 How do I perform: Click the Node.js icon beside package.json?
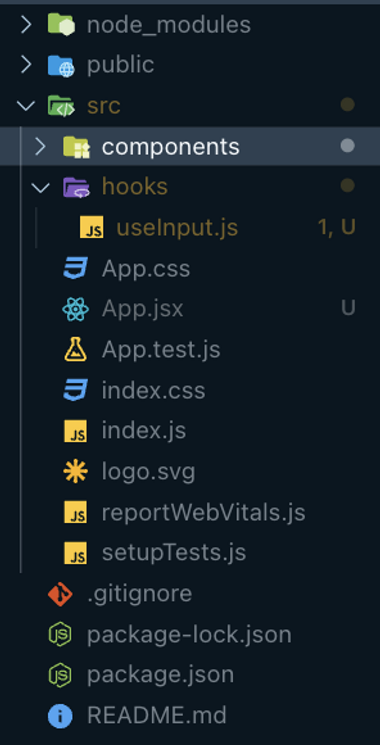pyautogui.click(x=60, y=675)
